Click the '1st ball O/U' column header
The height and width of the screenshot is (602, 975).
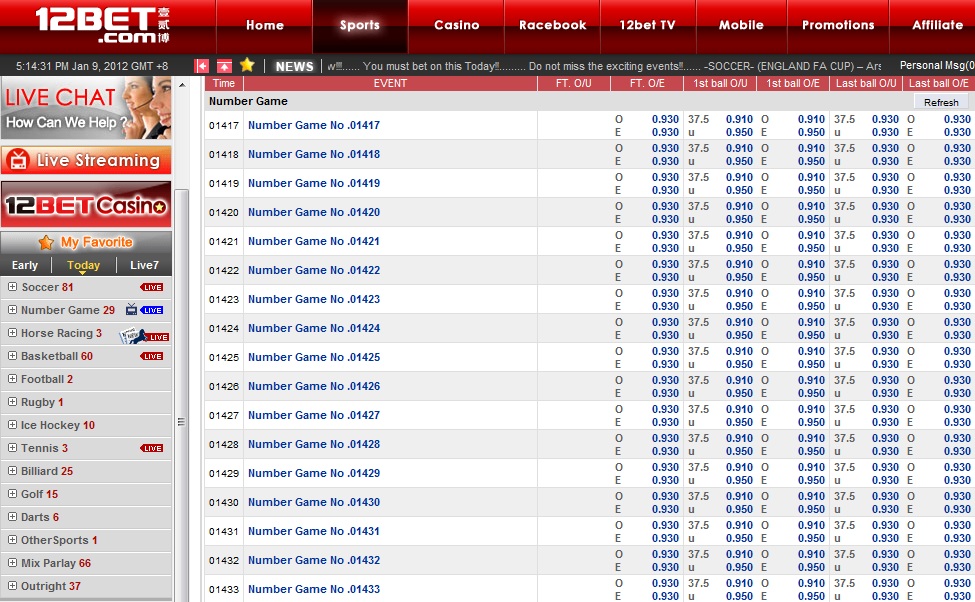click(720, 83)
